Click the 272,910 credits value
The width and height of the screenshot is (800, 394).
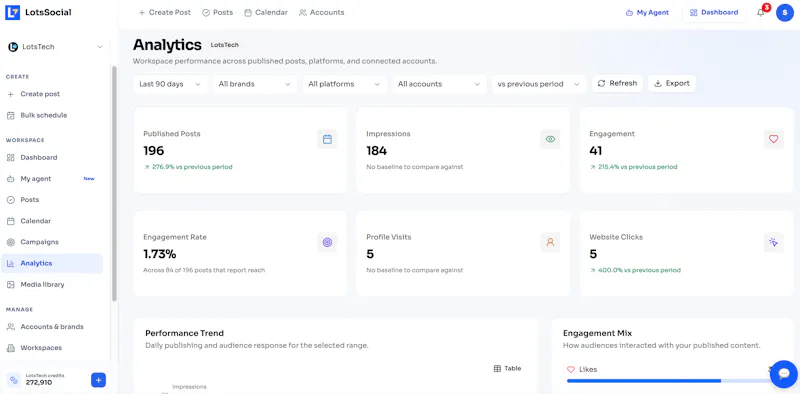click(39, 382)
